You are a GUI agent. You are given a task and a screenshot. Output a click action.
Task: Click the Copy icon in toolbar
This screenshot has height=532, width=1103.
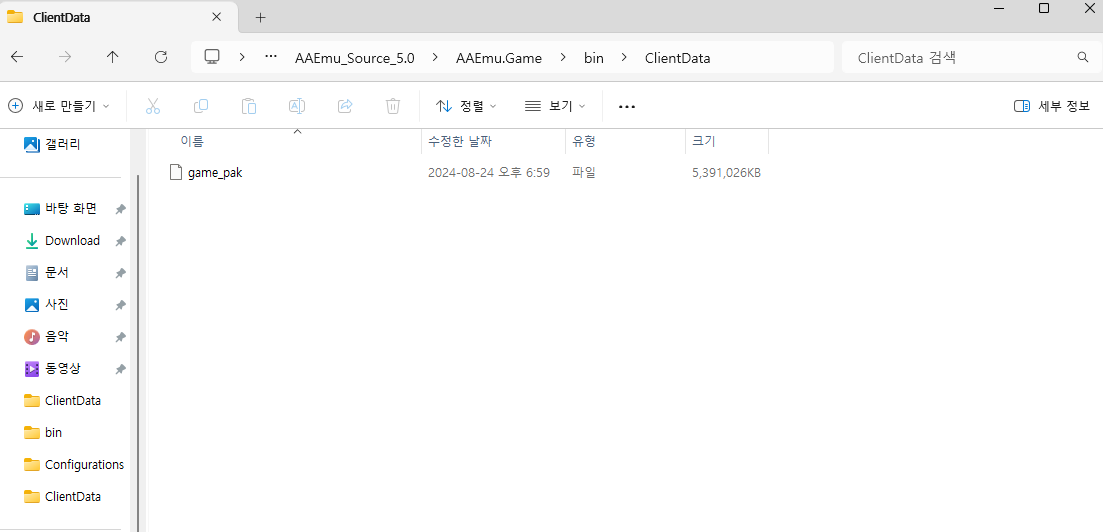[200, 106]
